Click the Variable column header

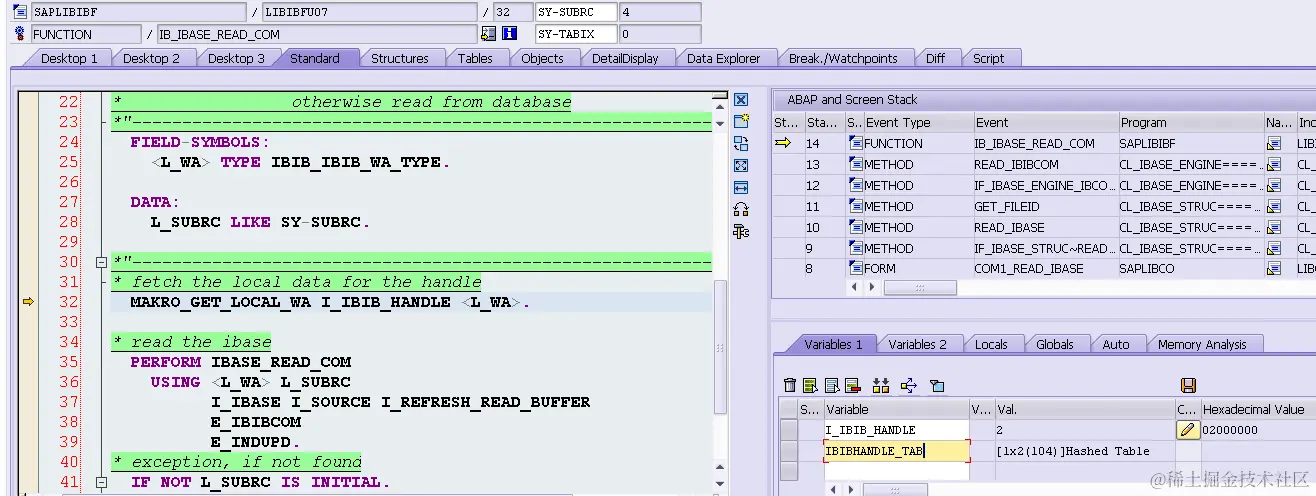tap(896, 409)
